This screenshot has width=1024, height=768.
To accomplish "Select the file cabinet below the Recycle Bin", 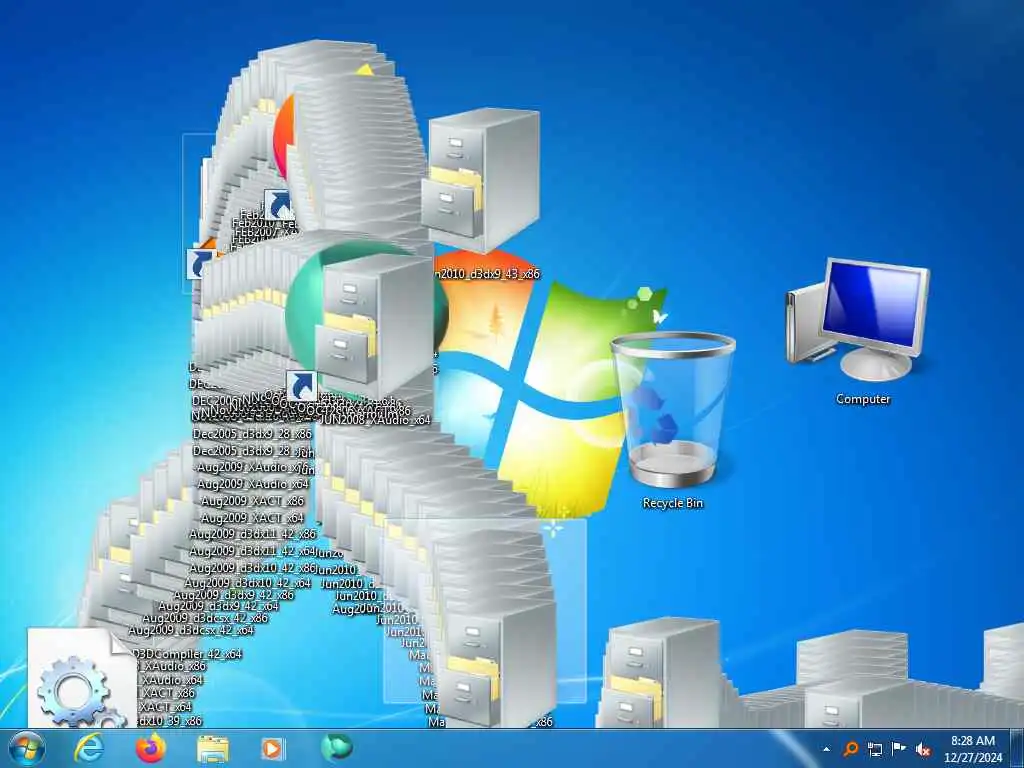I will click(x=662, y=673).
